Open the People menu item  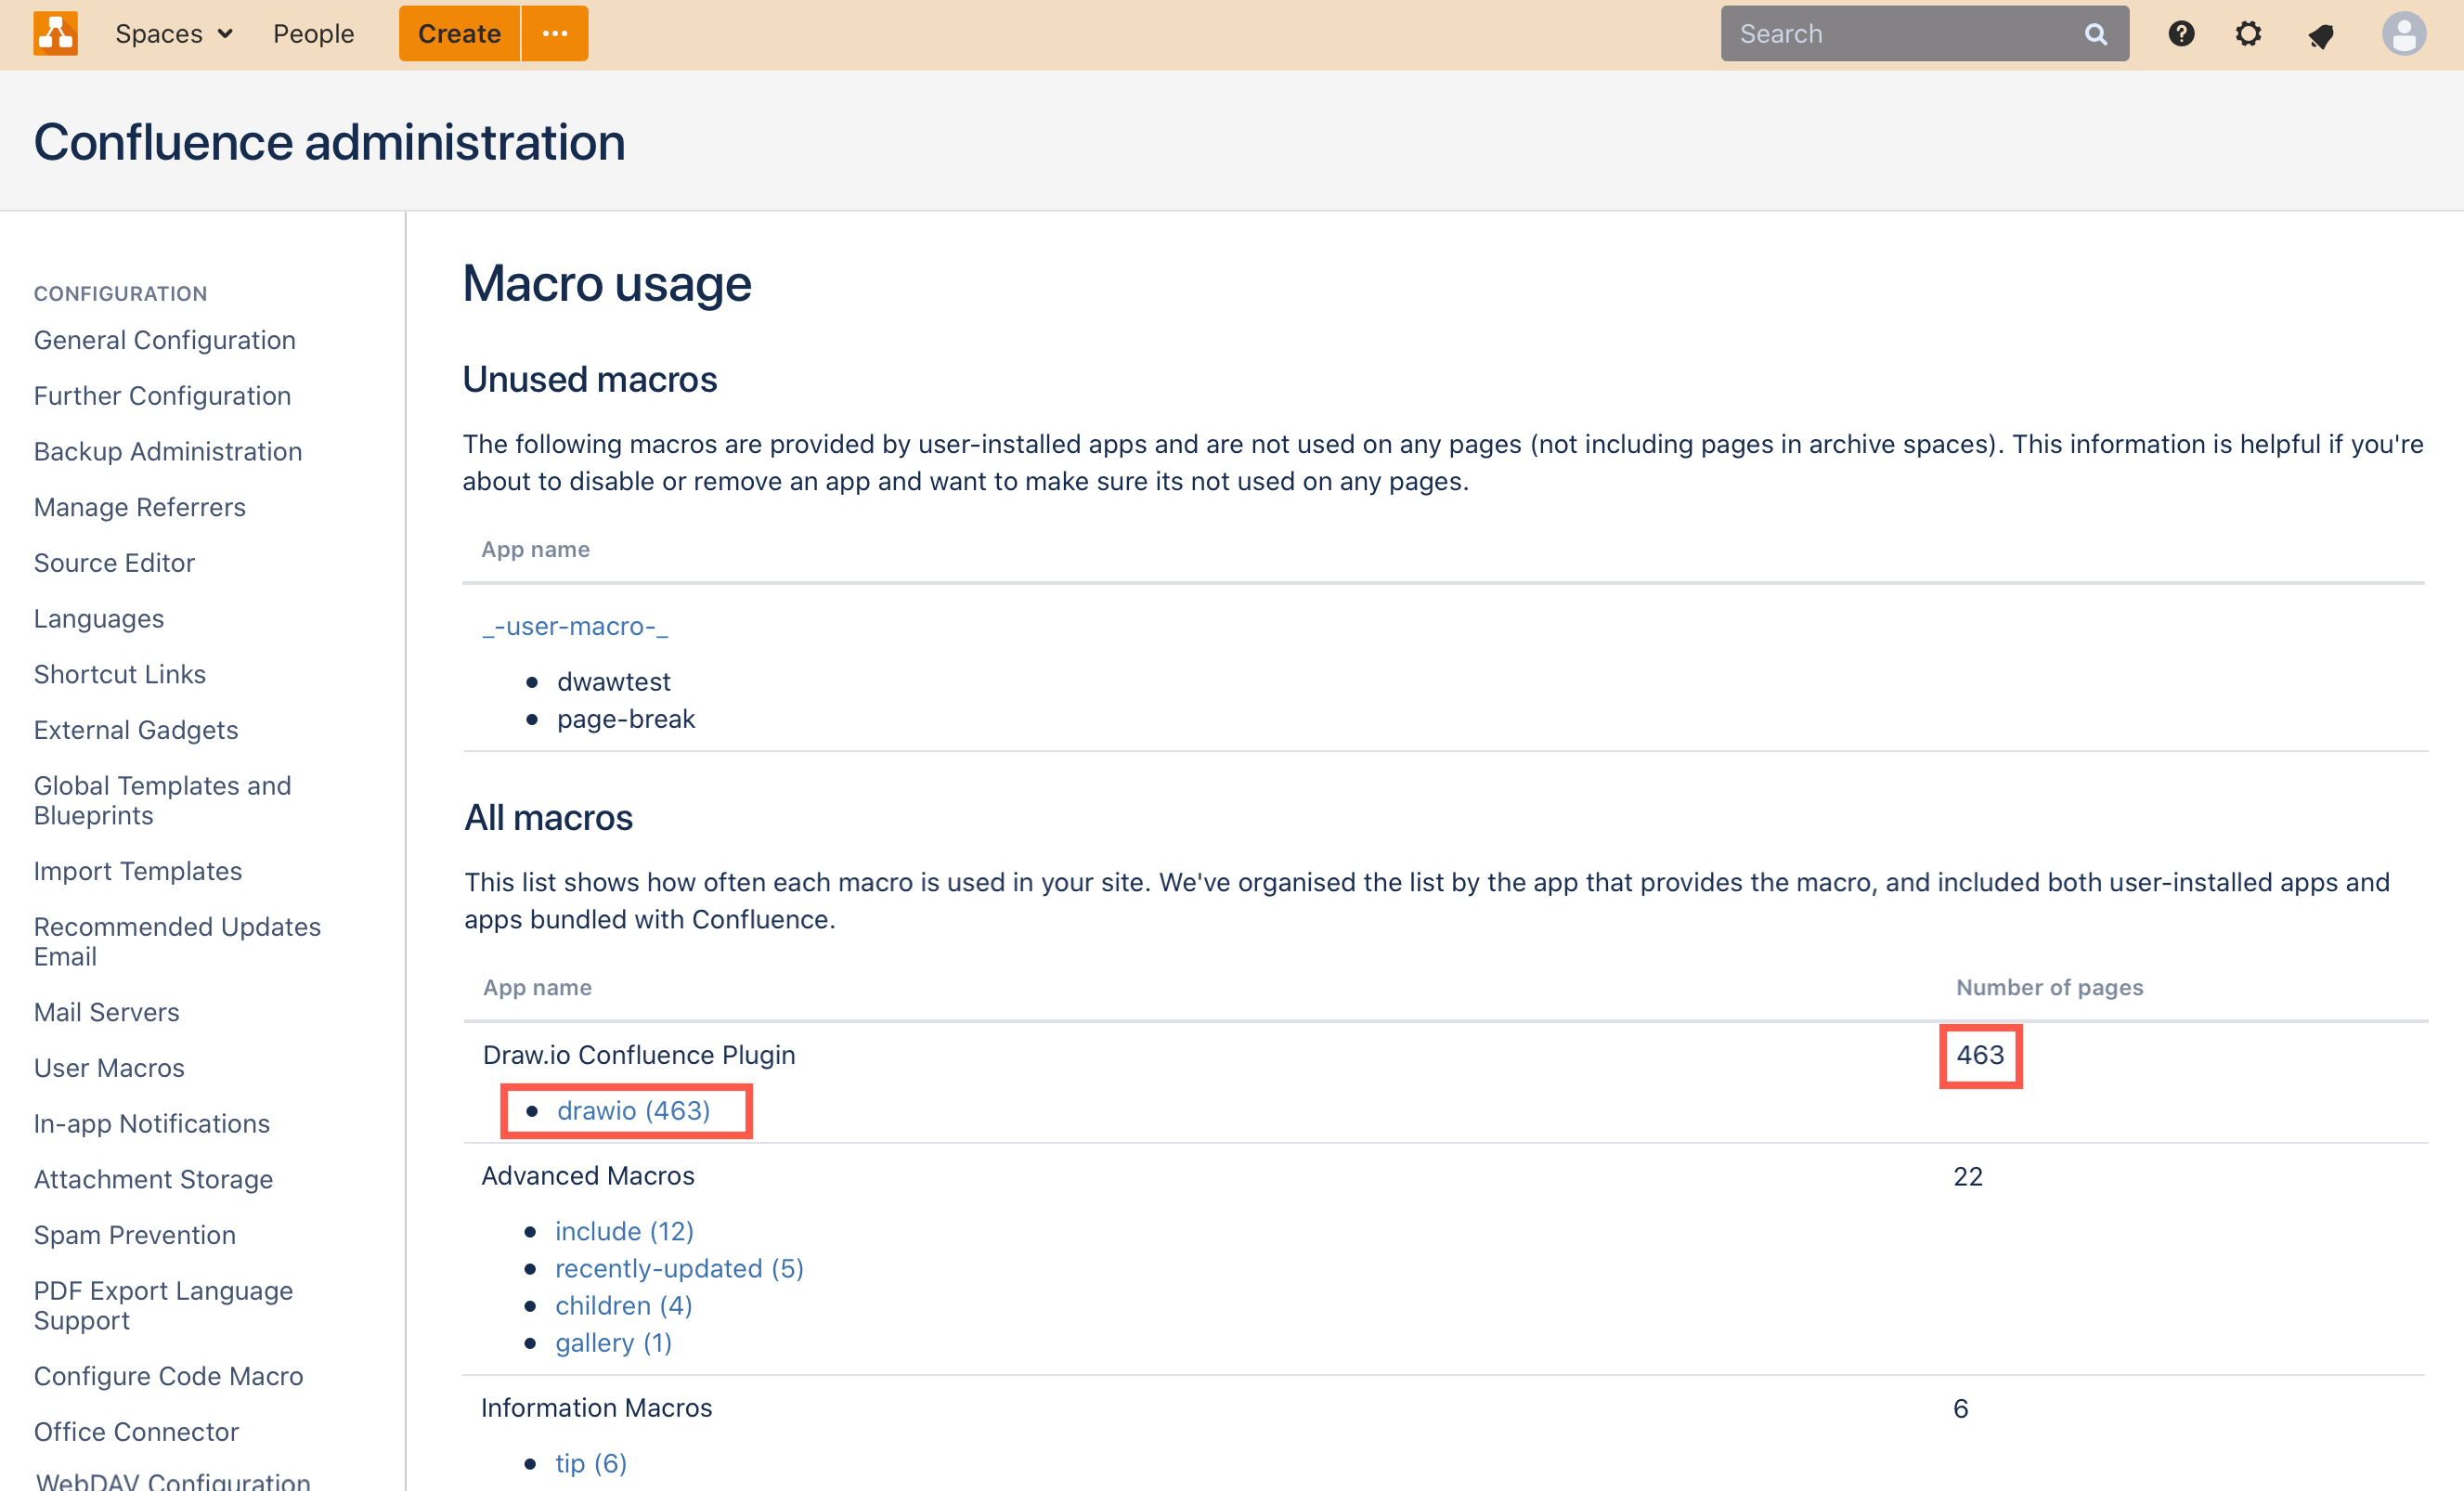point(313,33)
